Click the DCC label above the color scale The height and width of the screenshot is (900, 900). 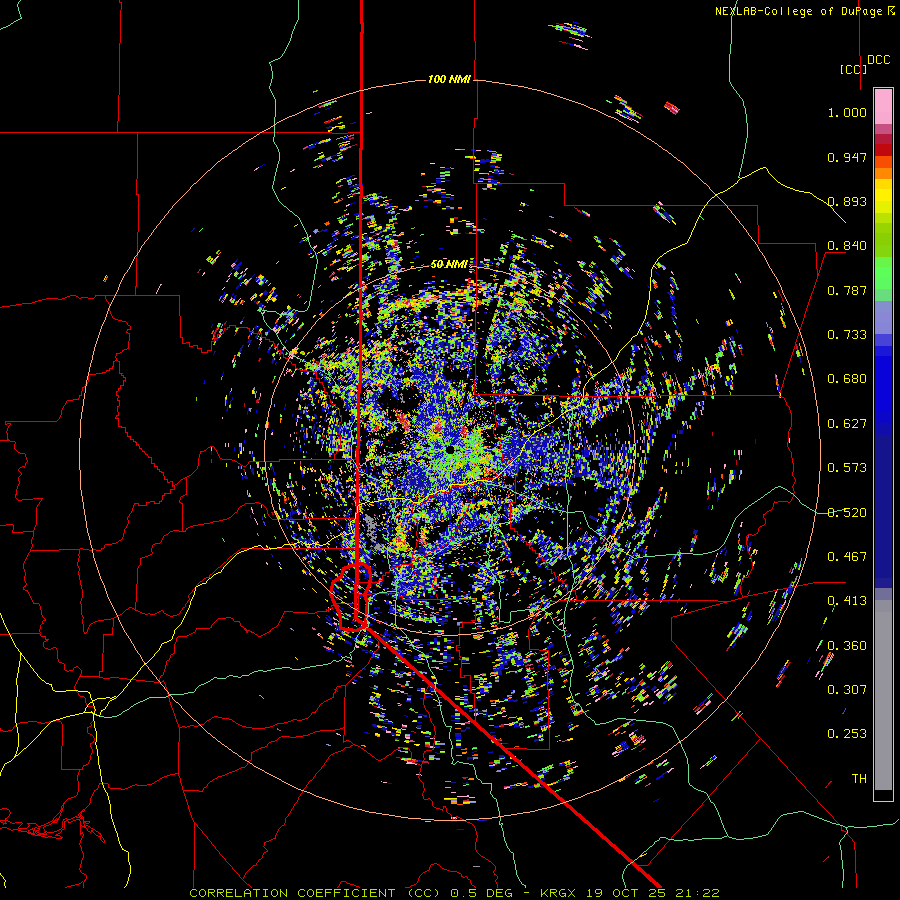[x=879, y=60]
